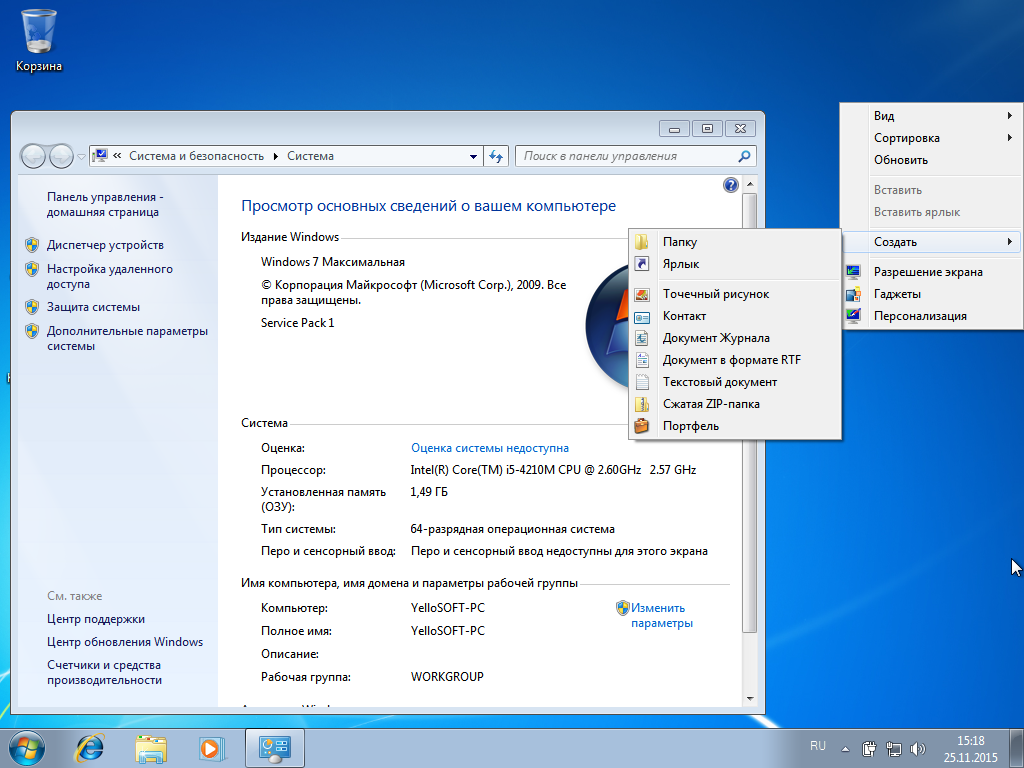Expand the Сортировка submenu
Screen dimensions: 1024x768
click(931, 138)
